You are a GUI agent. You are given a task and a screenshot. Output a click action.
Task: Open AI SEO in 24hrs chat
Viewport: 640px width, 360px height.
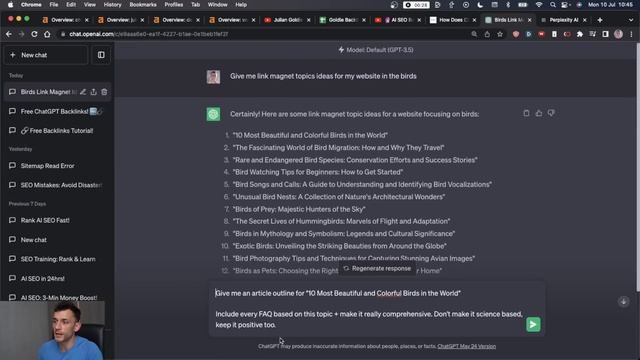click(x=57, y=278)
